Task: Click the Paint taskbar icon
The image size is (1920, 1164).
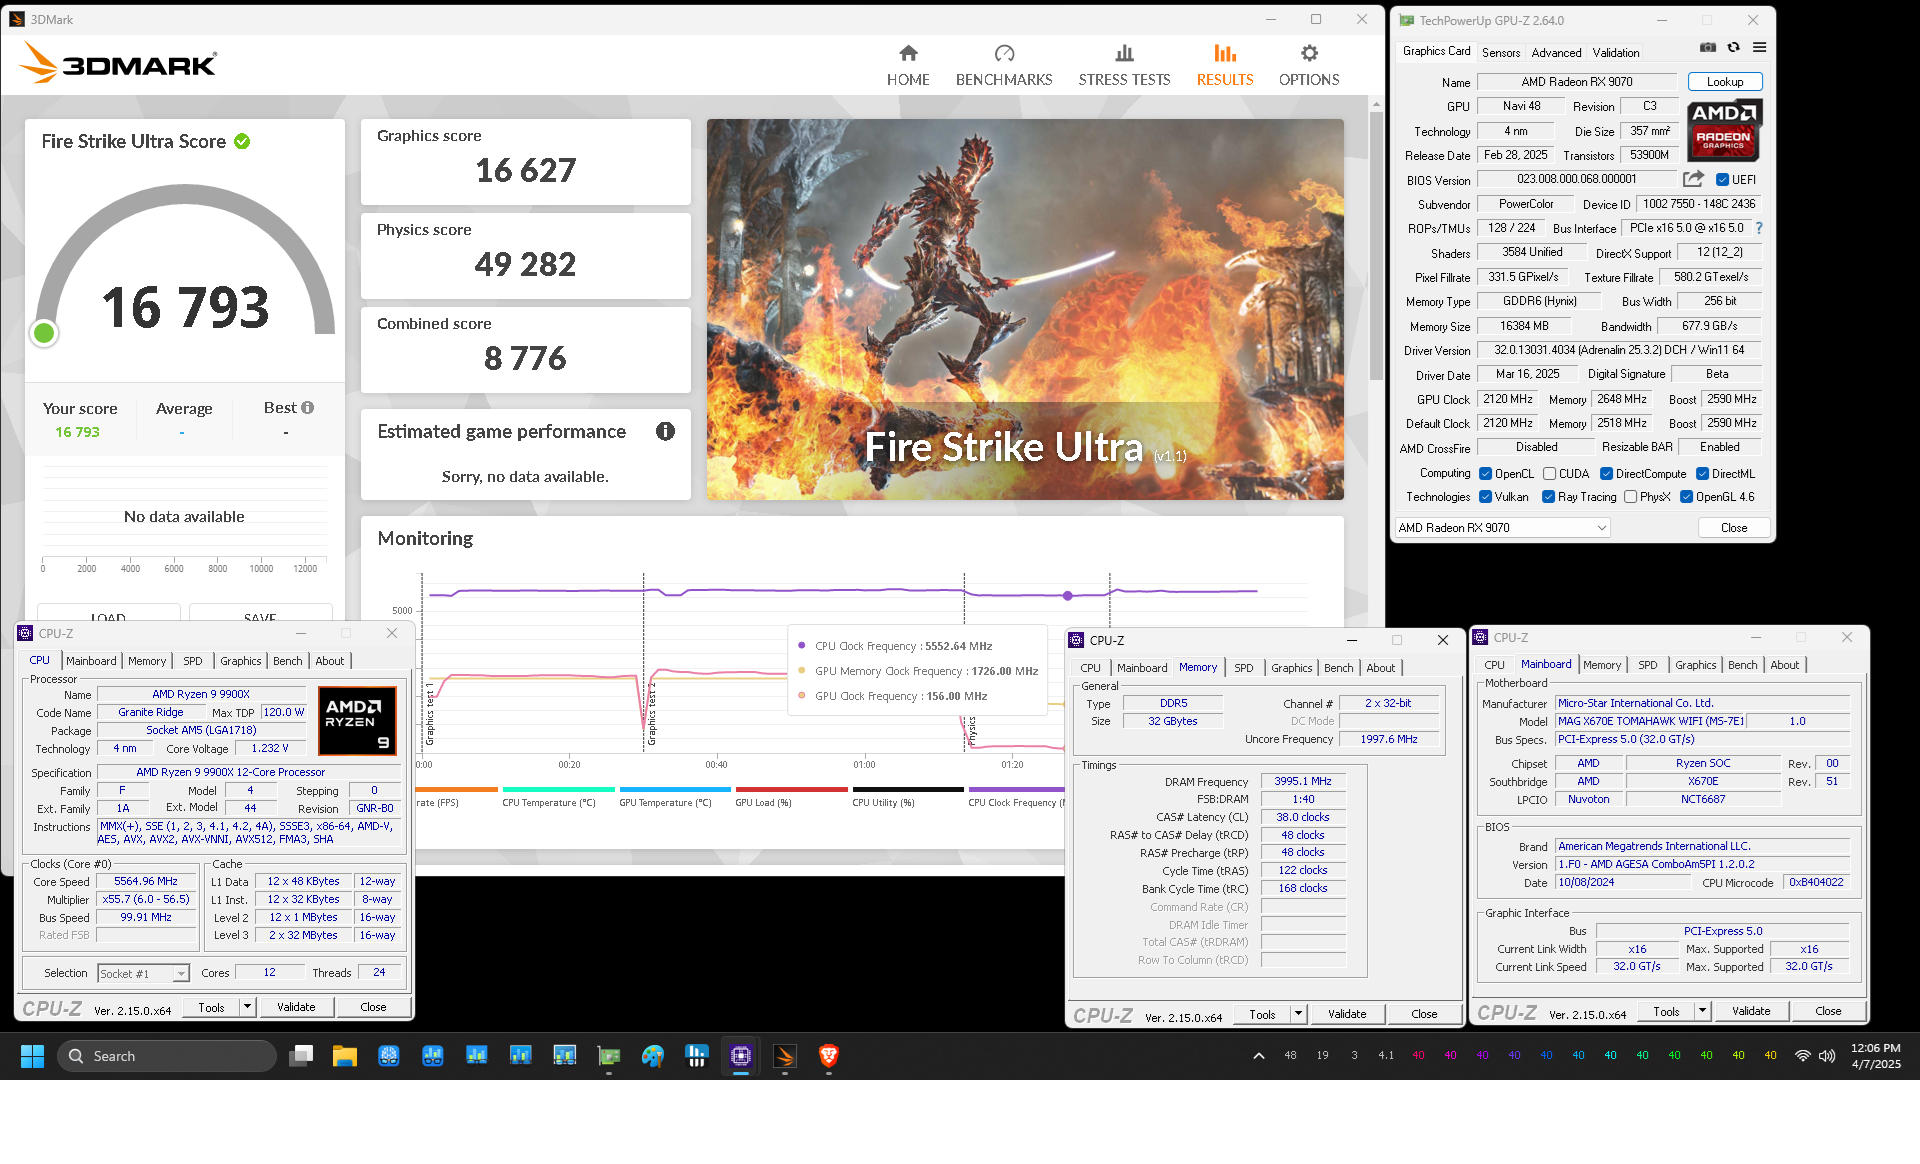Action: pos(653,1056)
